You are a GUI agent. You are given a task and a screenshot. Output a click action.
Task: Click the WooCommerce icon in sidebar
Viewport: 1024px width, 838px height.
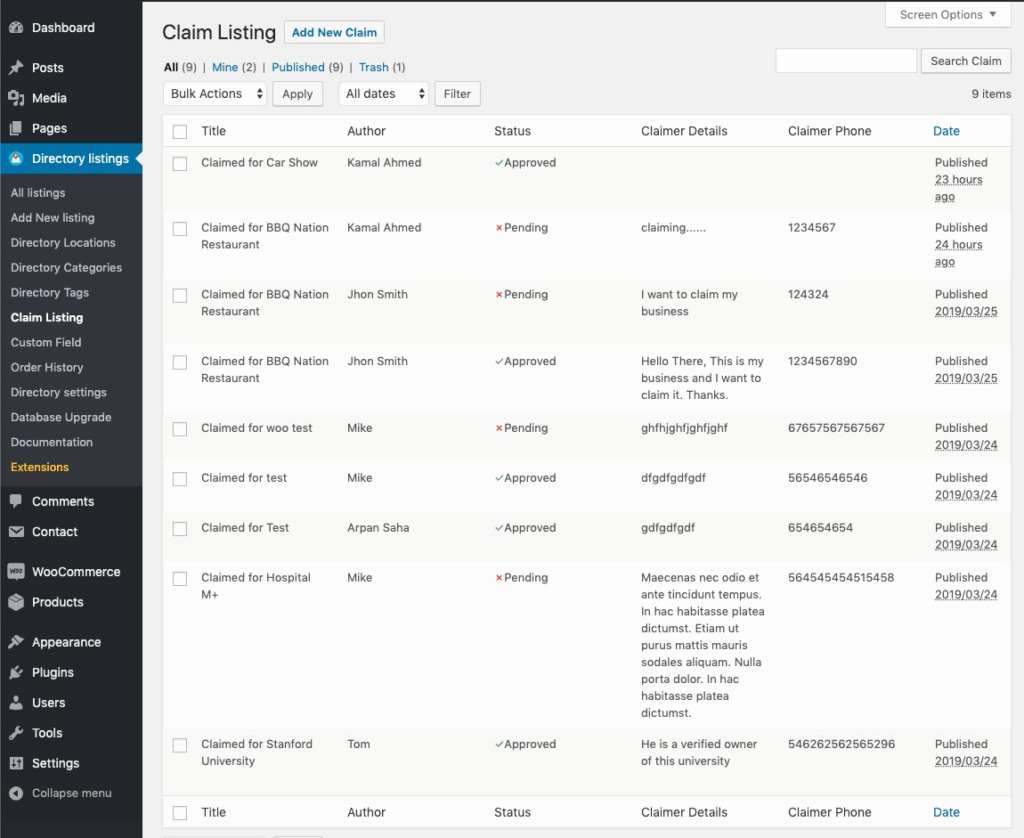16,572
